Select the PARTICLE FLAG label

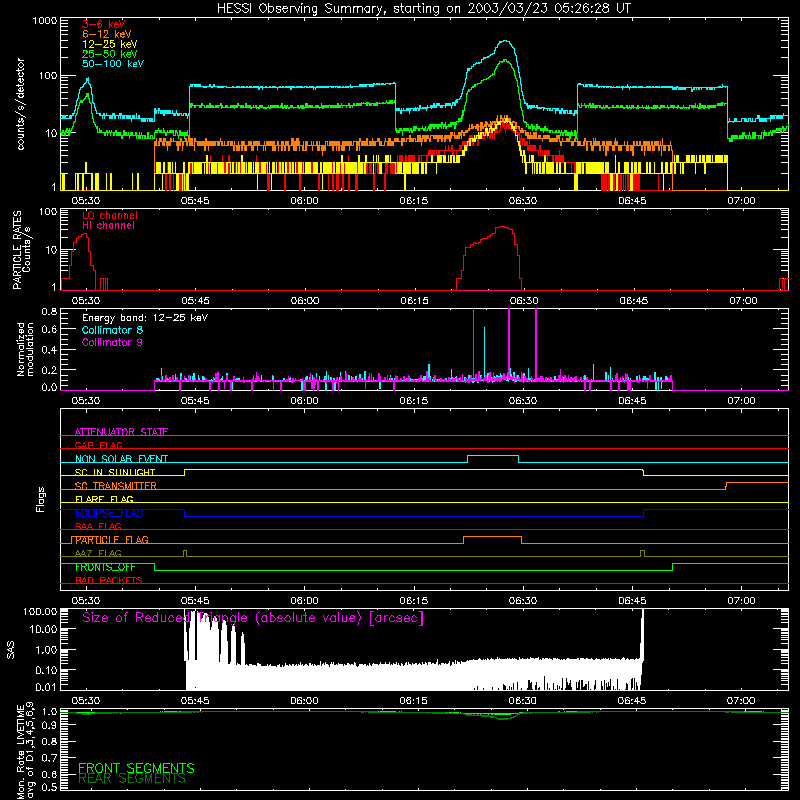tap(112, 539)
